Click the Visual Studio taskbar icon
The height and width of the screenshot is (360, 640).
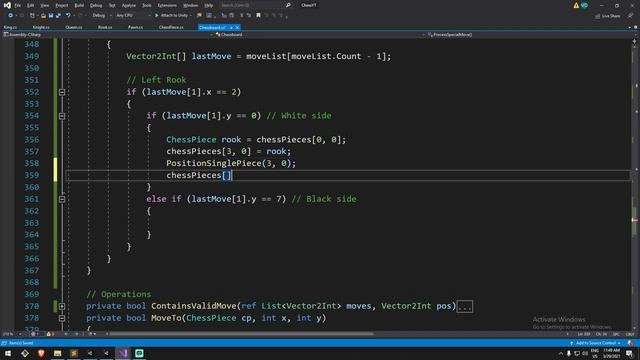[x=123, y=353]
